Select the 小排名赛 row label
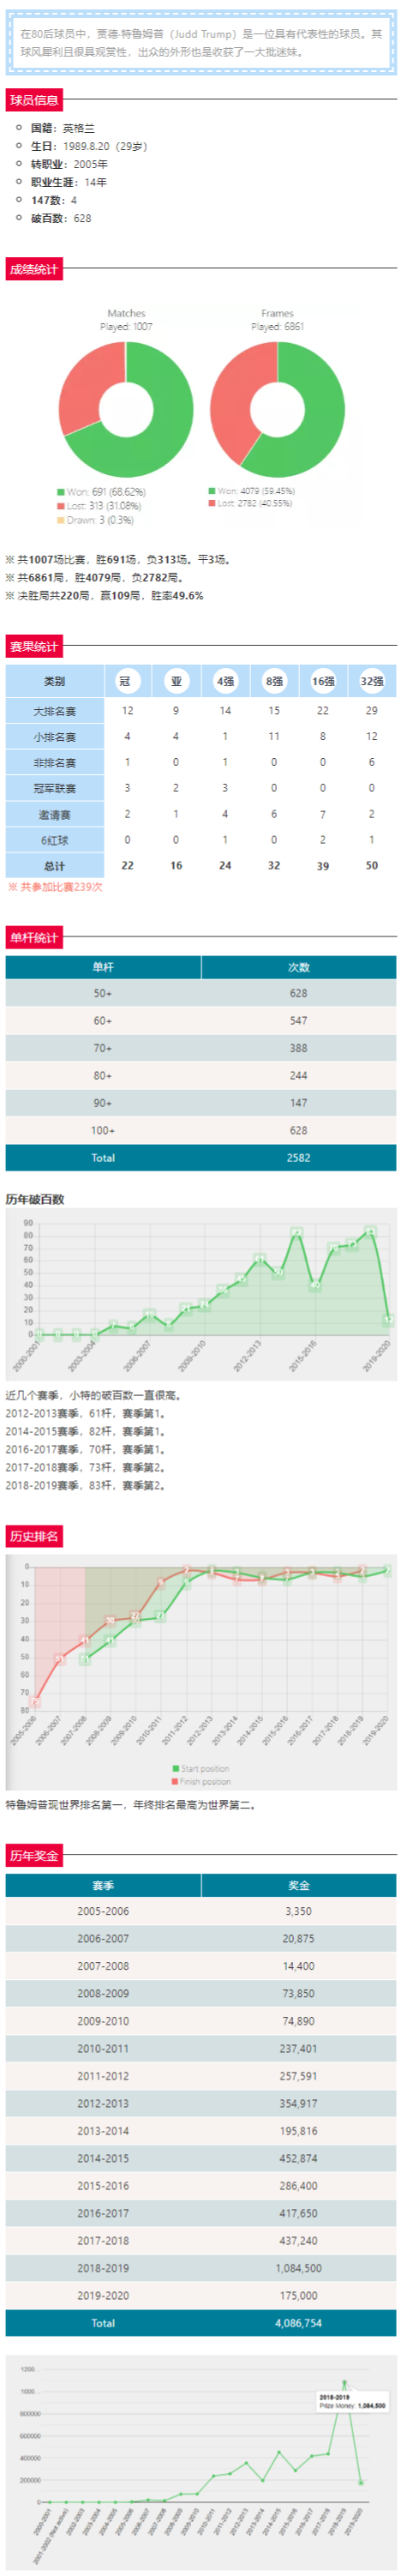This screenshot has width=401, height=2576. coord(55,737)
